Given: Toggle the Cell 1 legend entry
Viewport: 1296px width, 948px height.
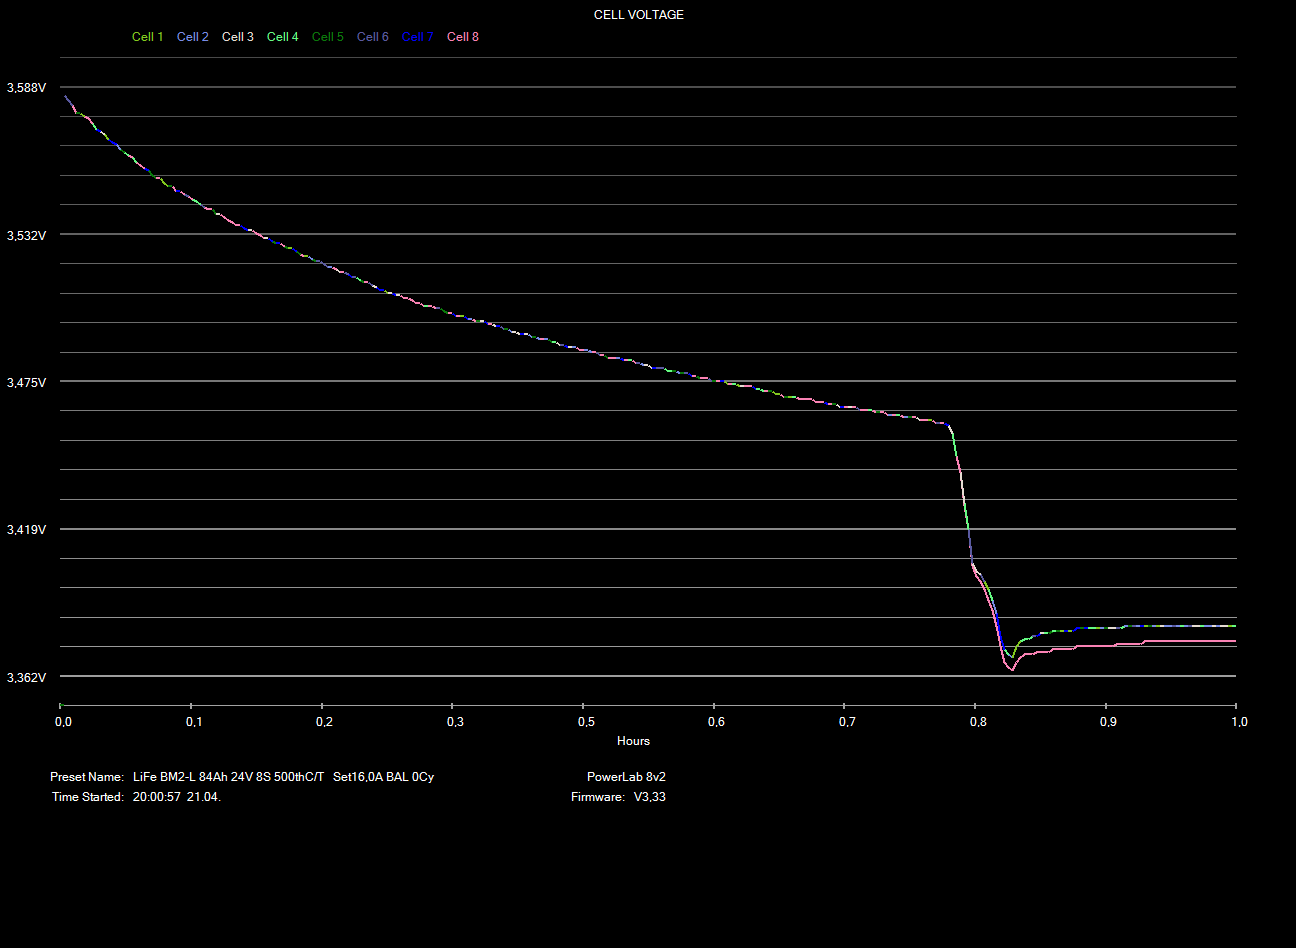Looking at the screenshot, I should [147, 37].
